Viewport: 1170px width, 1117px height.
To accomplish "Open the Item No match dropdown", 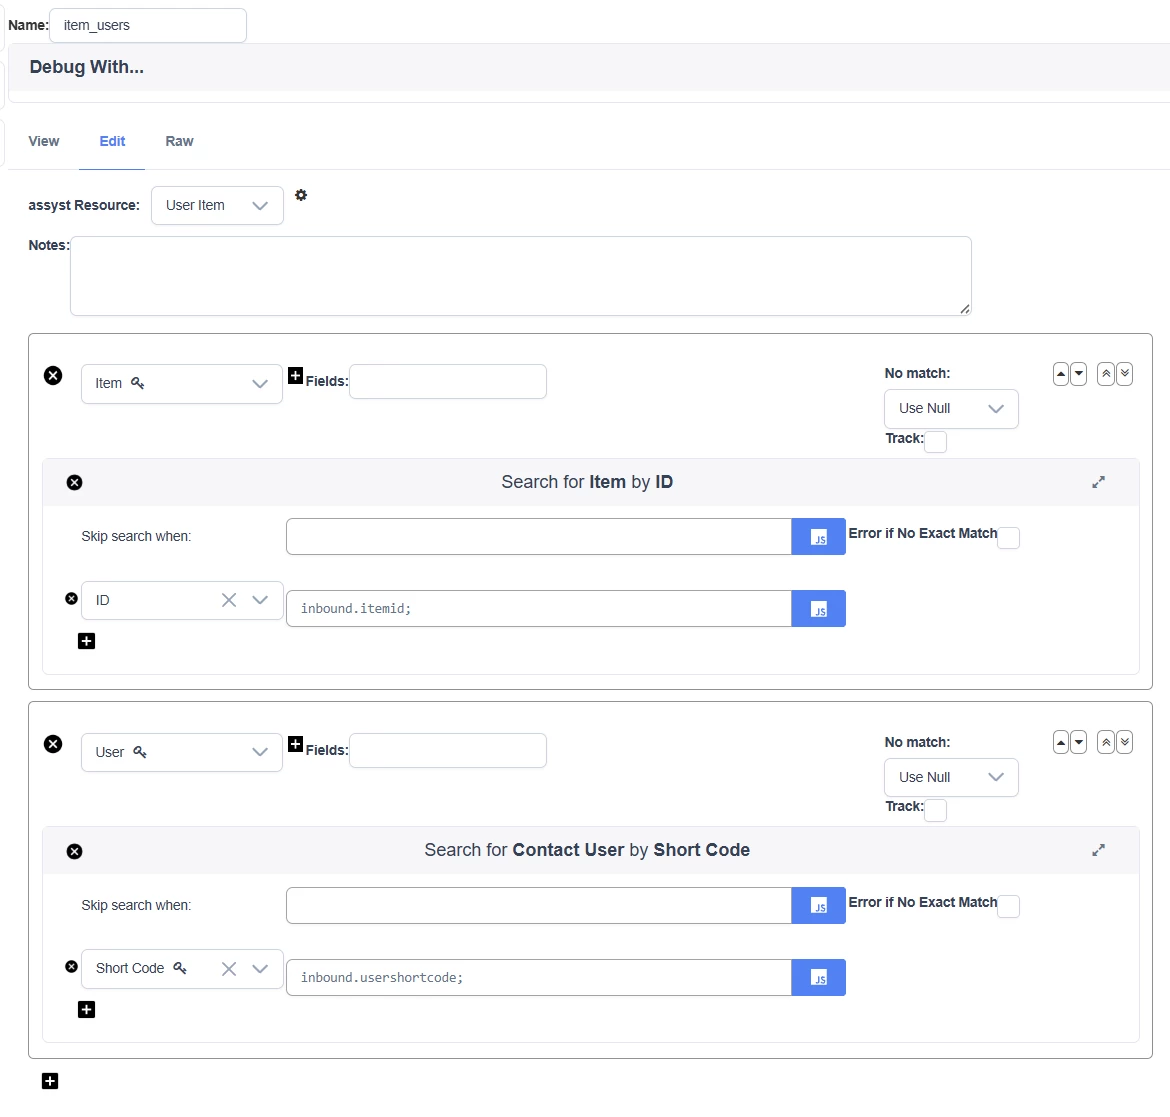I will coord(950,409).
